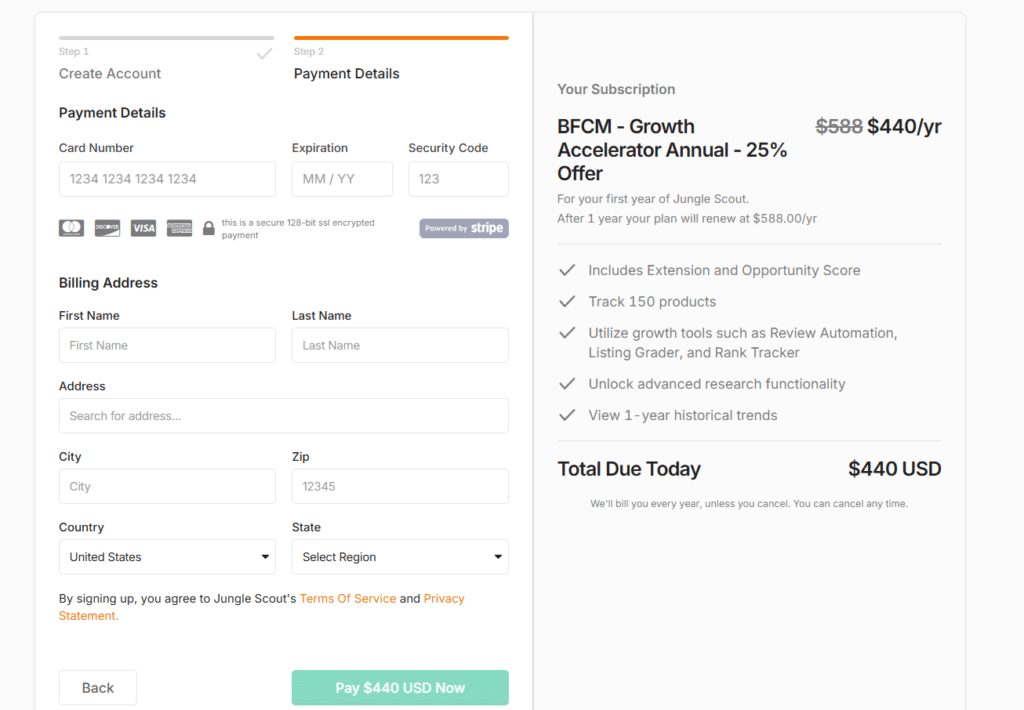This screenshot has width=1024, height=710.
Task: Open the Country dropdown
Action: tap(167, 556)
